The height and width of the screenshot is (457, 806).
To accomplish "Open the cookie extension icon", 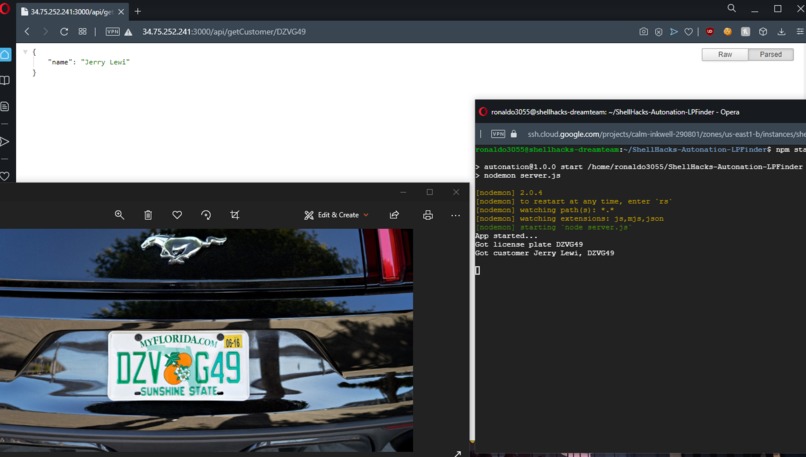I will coord(727,31).
